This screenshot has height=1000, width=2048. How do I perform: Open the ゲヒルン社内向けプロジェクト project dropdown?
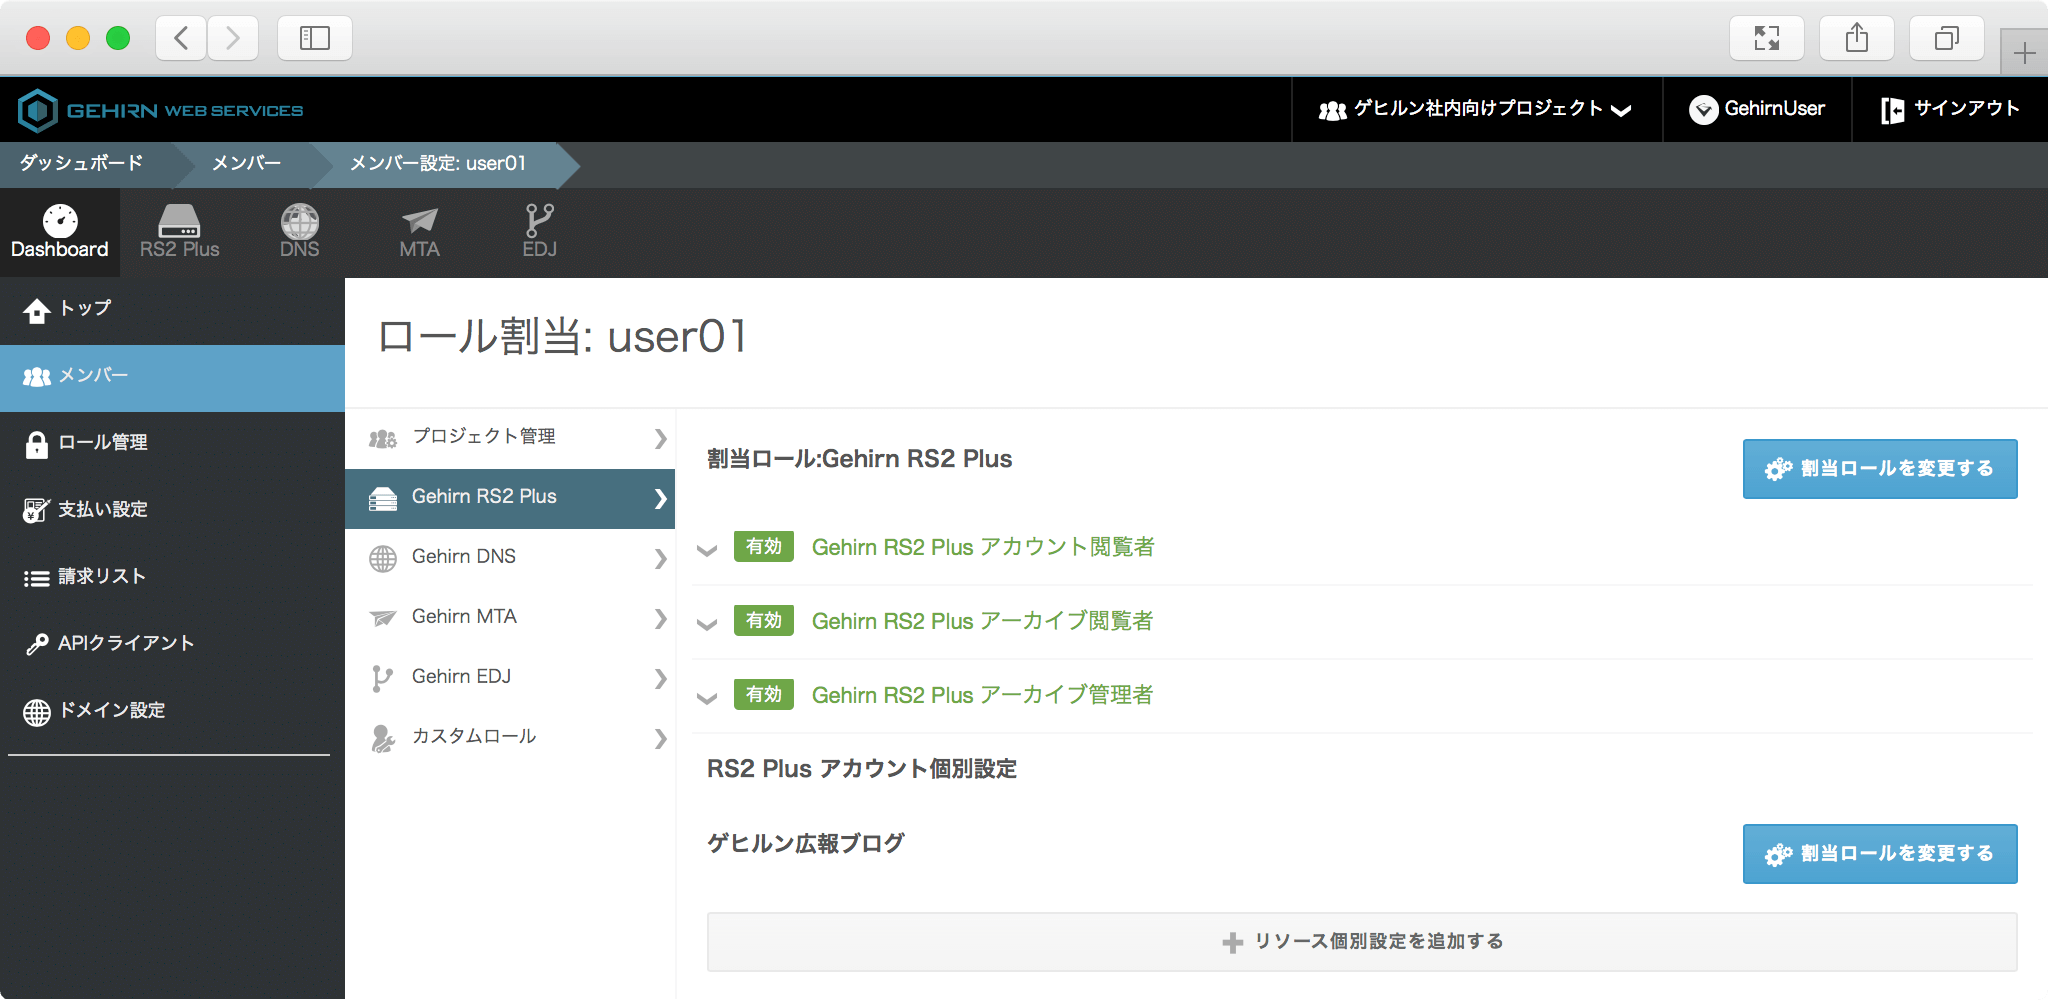click(1476, 109)
